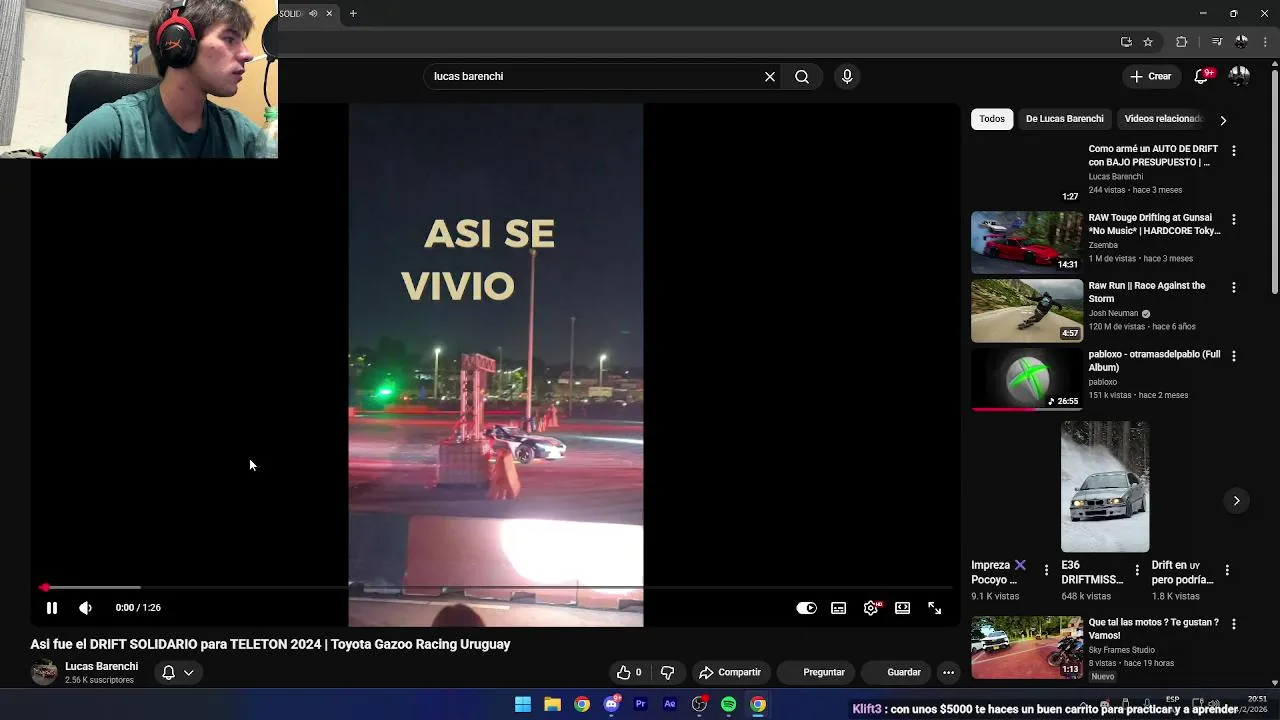This screenshot has width=1280, height=720.
Task: Toggle subtitles on the video player
Action: (839, 608)
